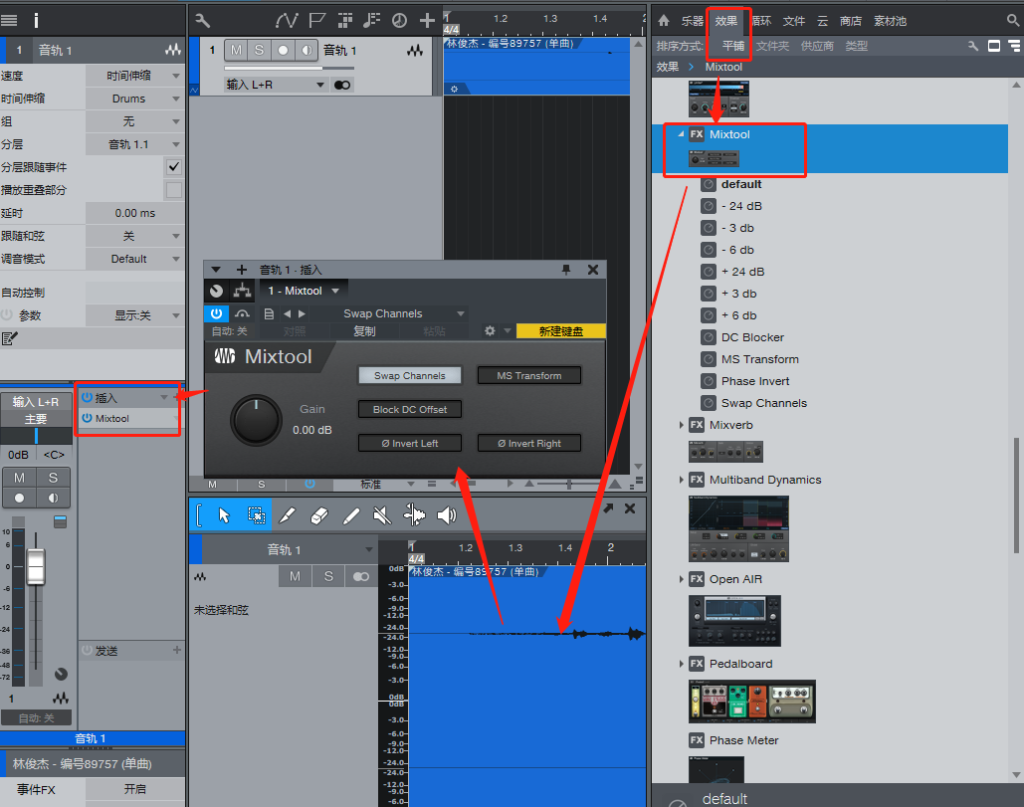Arm record on 音轨 1 track header
Screen dimensions: 1024x807
[283, 50]
